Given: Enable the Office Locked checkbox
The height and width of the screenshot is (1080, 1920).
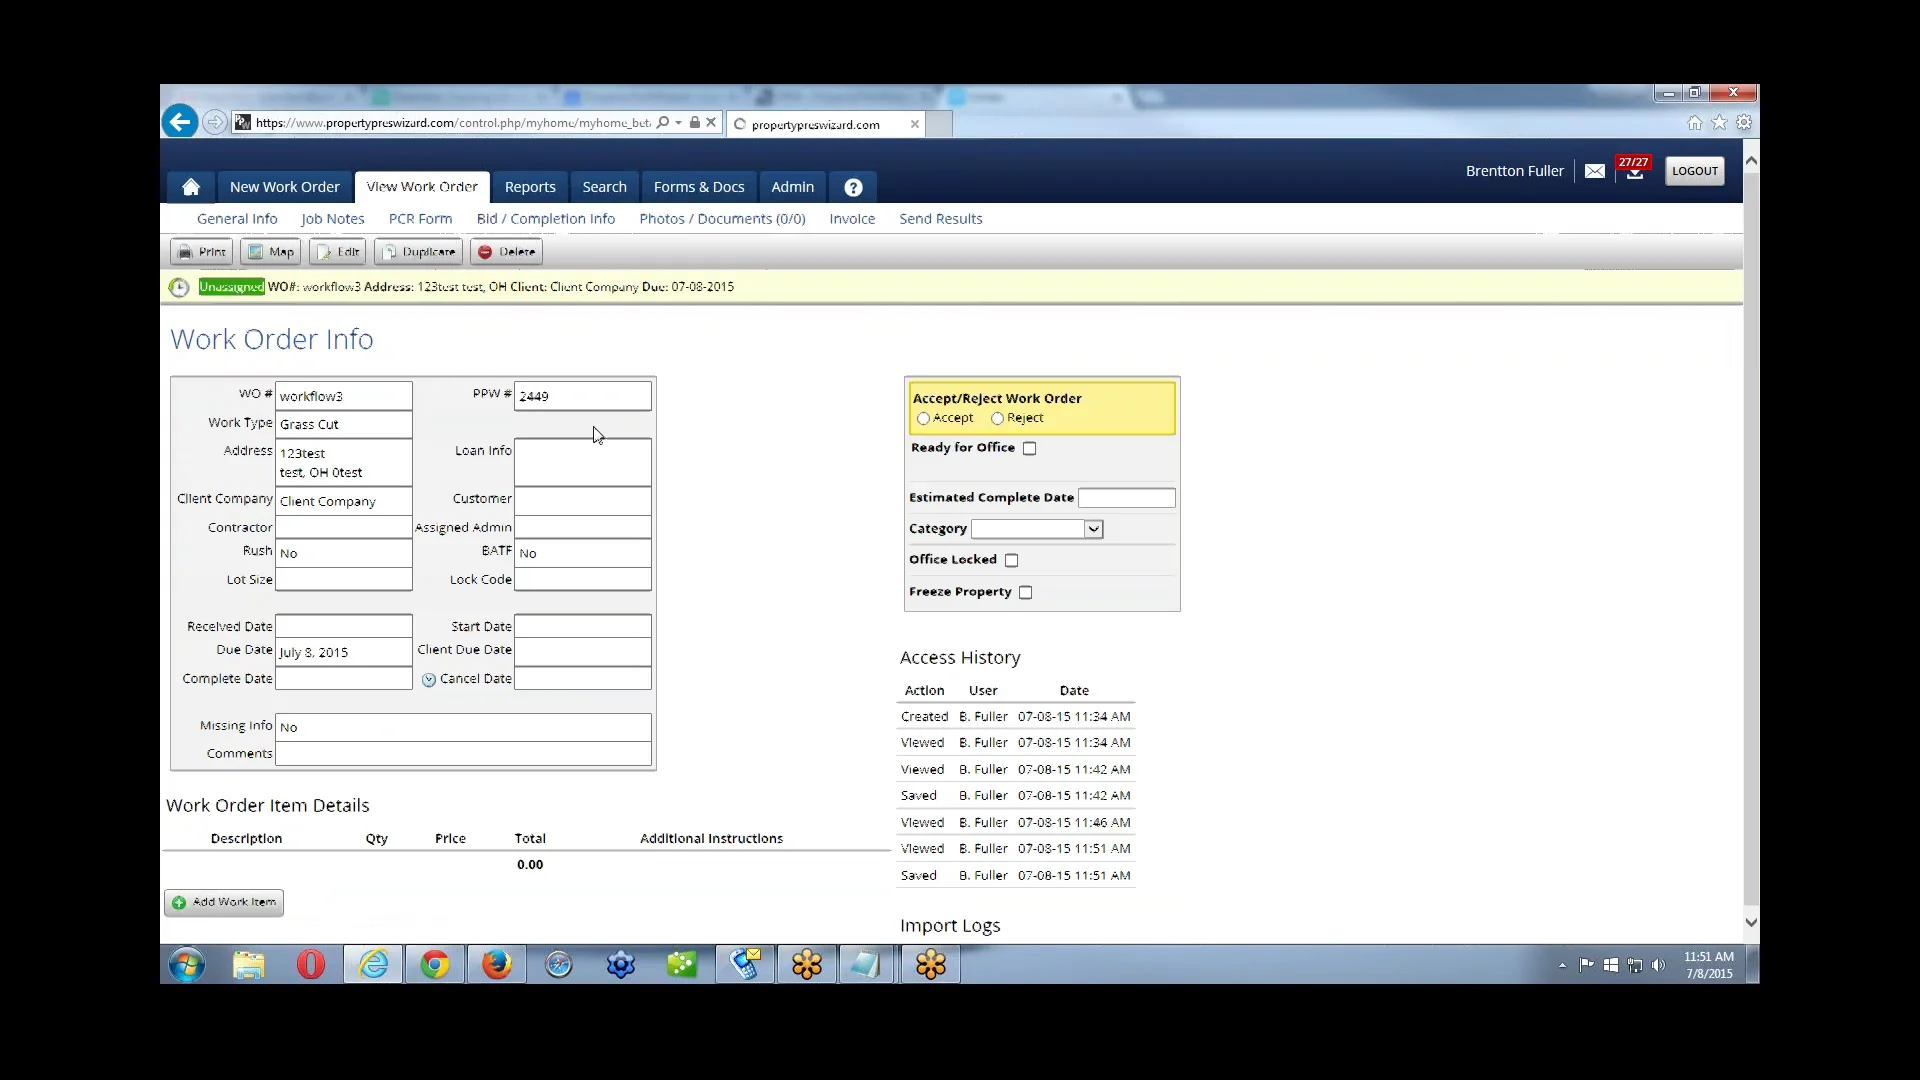Looking at the screenshot, I should [x=1013, y=560].
